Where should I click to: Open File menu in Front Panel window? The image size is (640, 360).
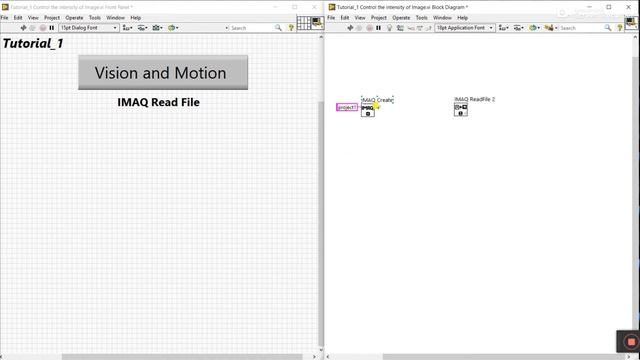click(4, 18)
